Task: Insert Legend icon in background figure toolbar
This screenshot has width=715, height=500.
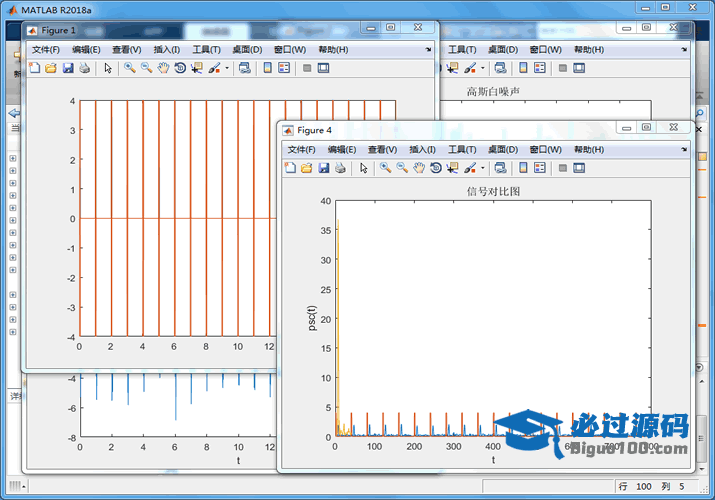Action: coord(540,68)
